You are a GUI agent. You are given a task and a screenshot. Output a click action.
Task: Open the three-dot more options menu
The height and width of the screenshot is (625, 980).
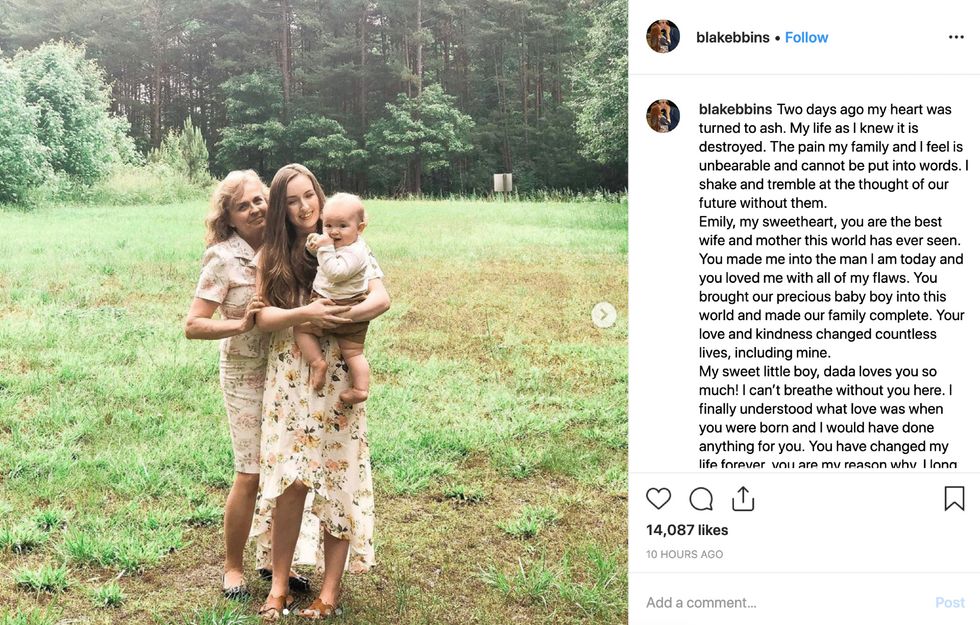[x=956, y=37]
